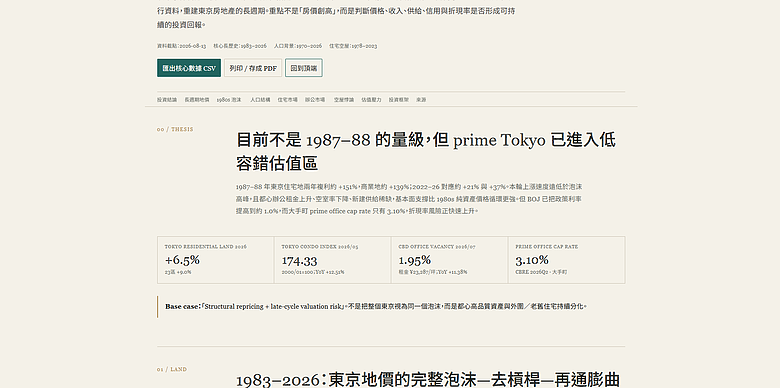The image size is (780, 388).
Task: Select the 投資框架 nav link
Action: pyautogui.click(x=399, y=99)
